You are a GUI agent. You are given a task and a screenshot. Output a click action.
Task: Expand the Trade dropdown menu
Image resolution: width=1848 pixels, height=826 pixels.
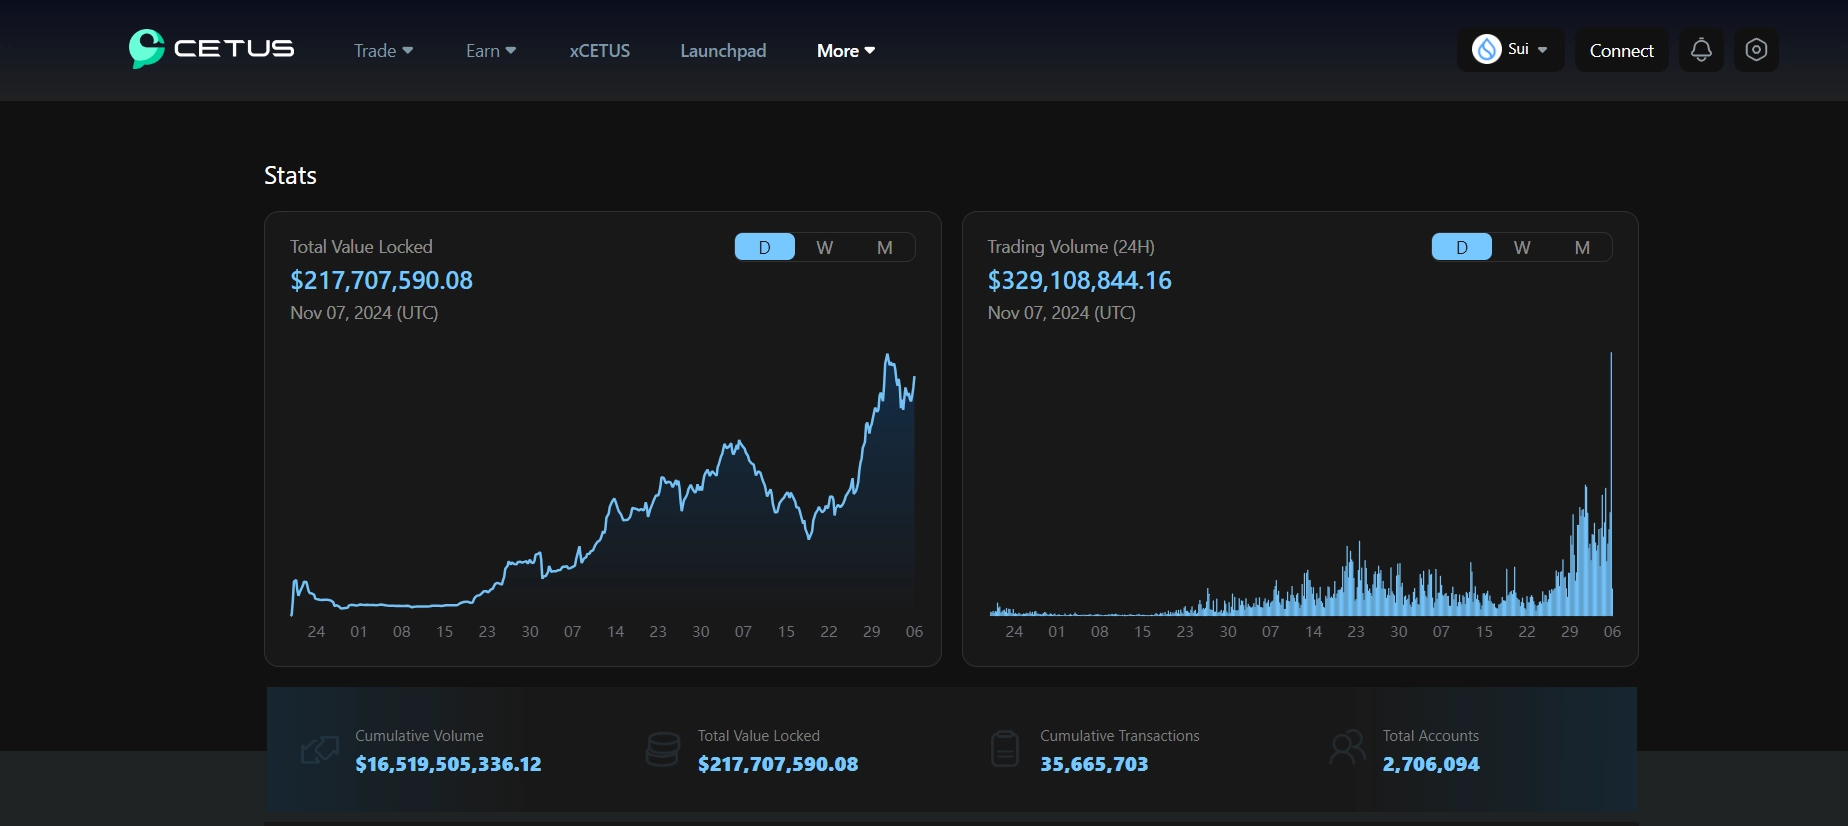click(384, 51)
